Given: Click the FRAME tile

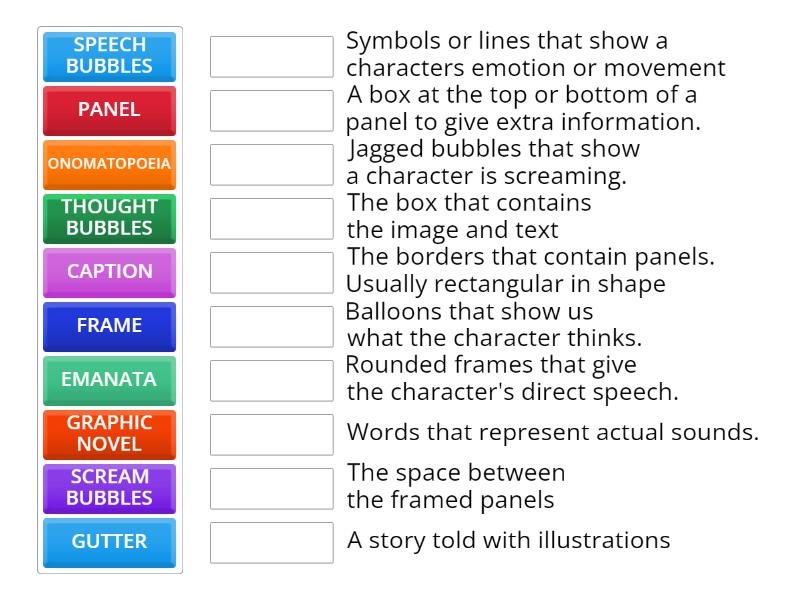Looking at the screenshot, I should pyautogui.click(x=109, y=326).
